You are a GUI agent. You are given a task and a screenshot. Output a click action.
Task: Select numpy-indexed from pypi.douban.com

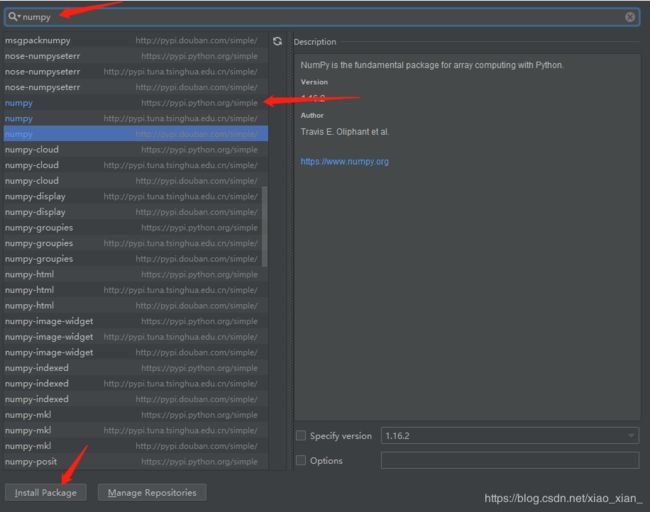tap(136, 400)
